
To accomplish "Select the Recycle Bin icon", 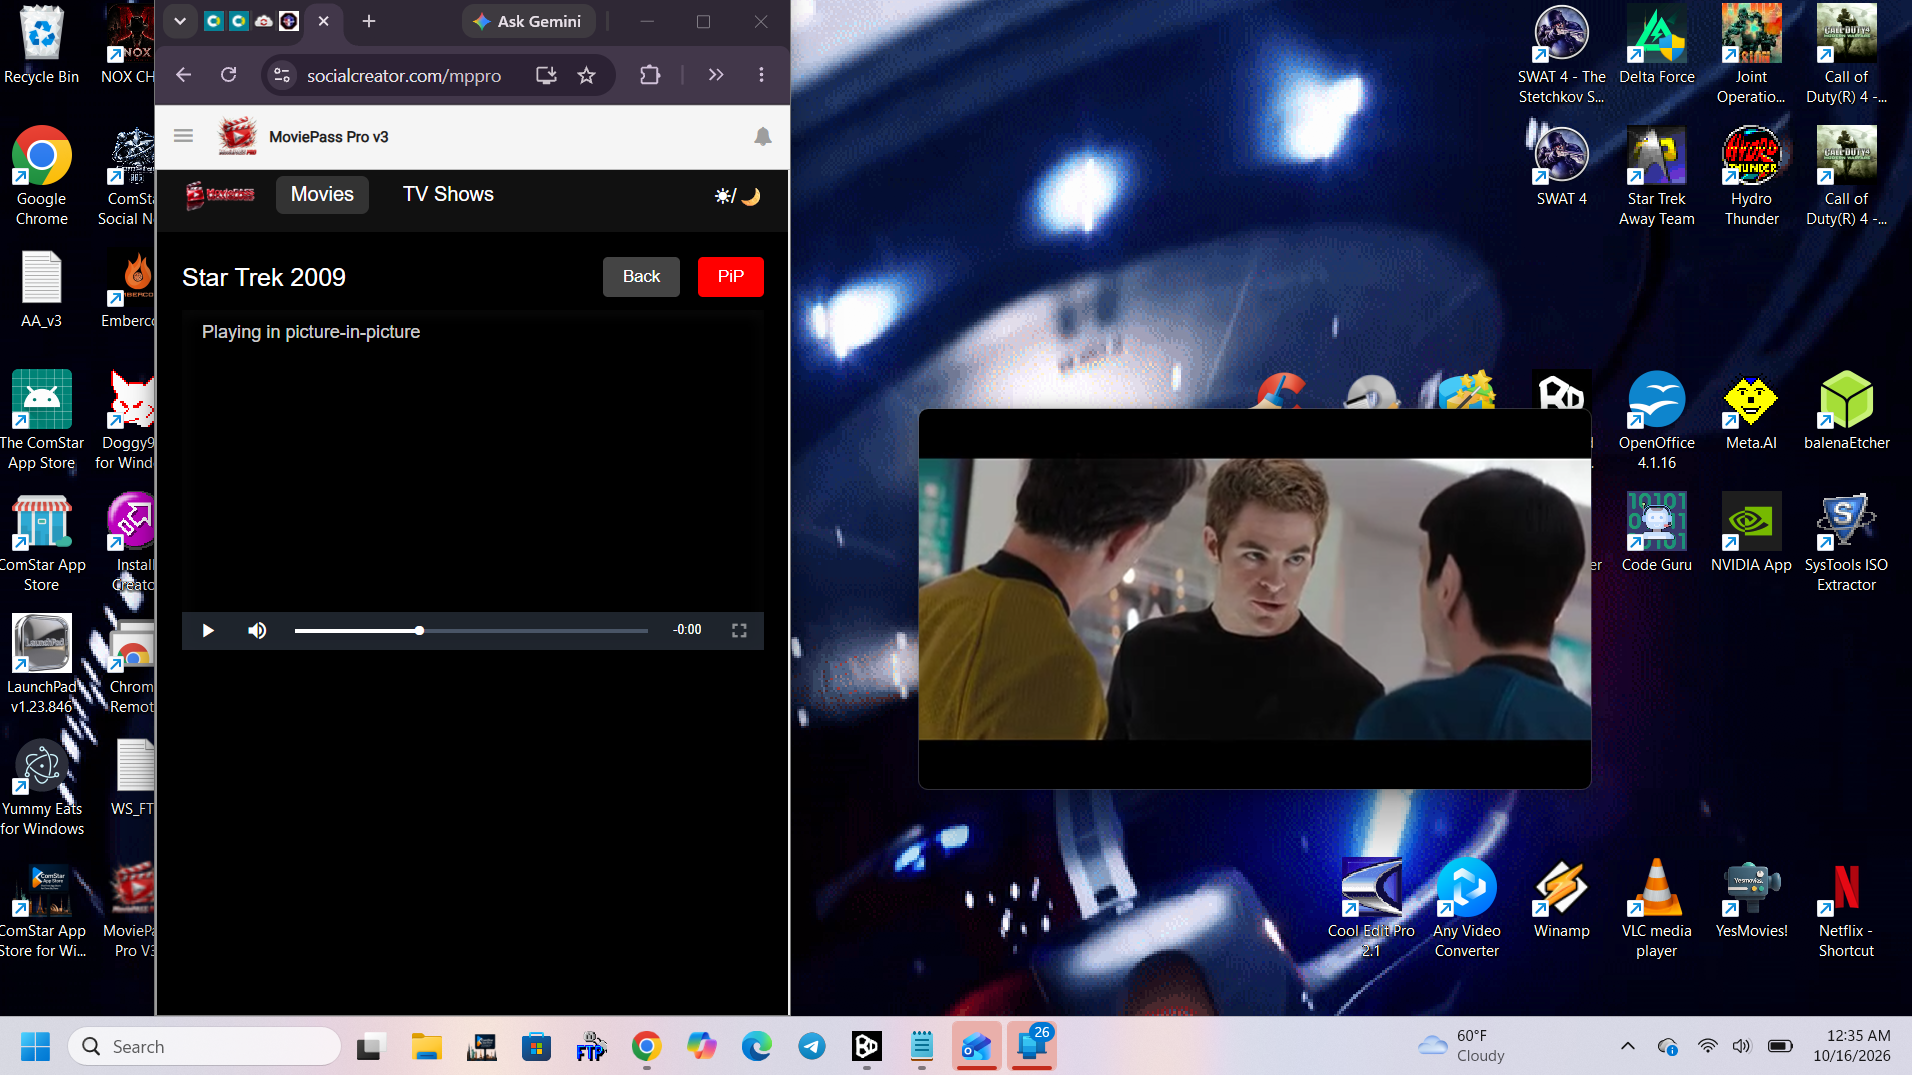I will coord(41,44).
